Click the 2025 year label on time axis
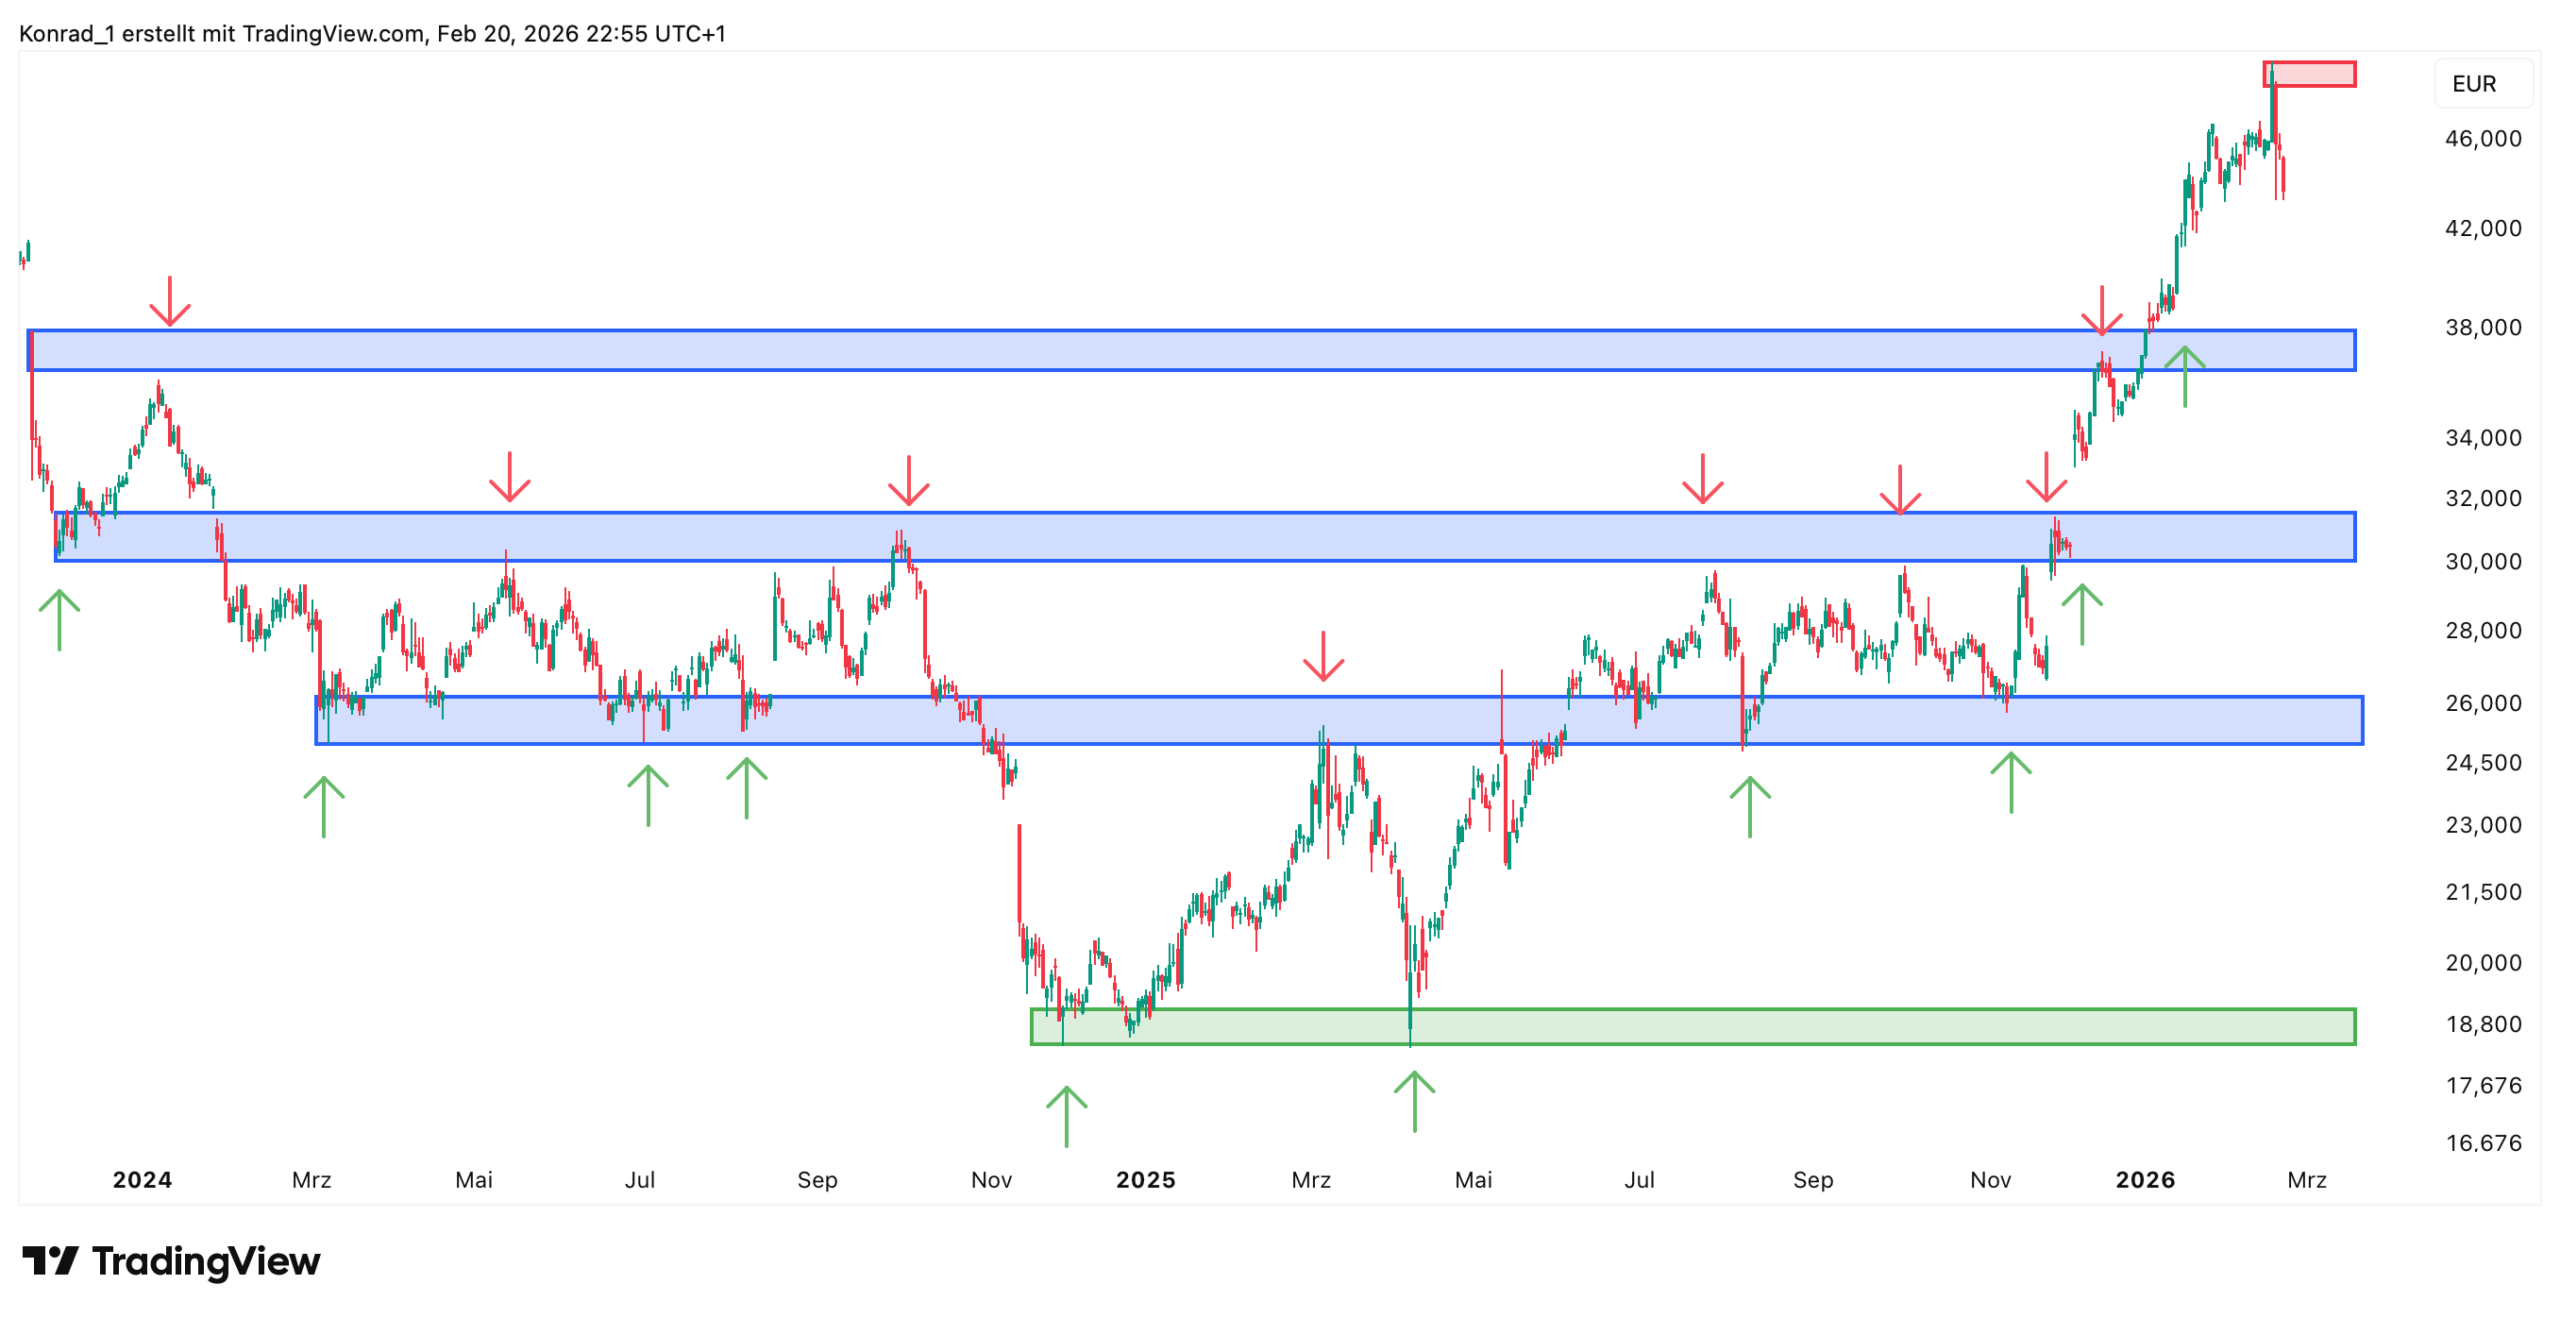 coord(1145,1180)
